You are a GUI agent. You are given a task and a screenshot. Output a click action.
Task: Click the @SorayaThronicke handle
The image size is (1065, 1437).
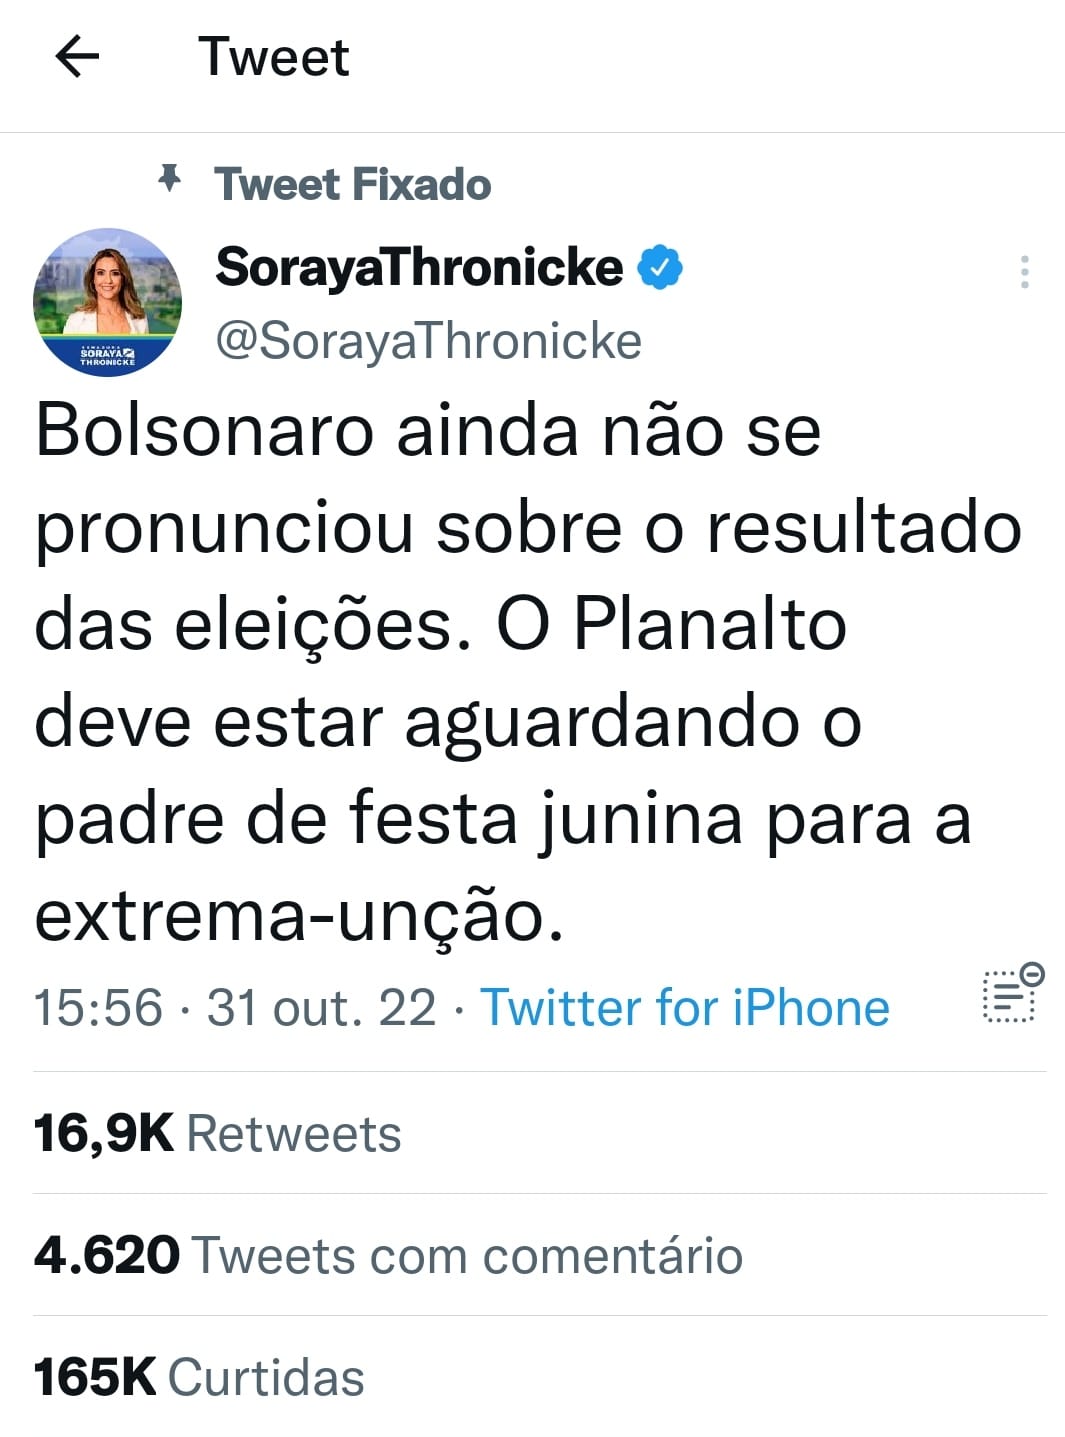pyautogui.click(x=428, y=341)
